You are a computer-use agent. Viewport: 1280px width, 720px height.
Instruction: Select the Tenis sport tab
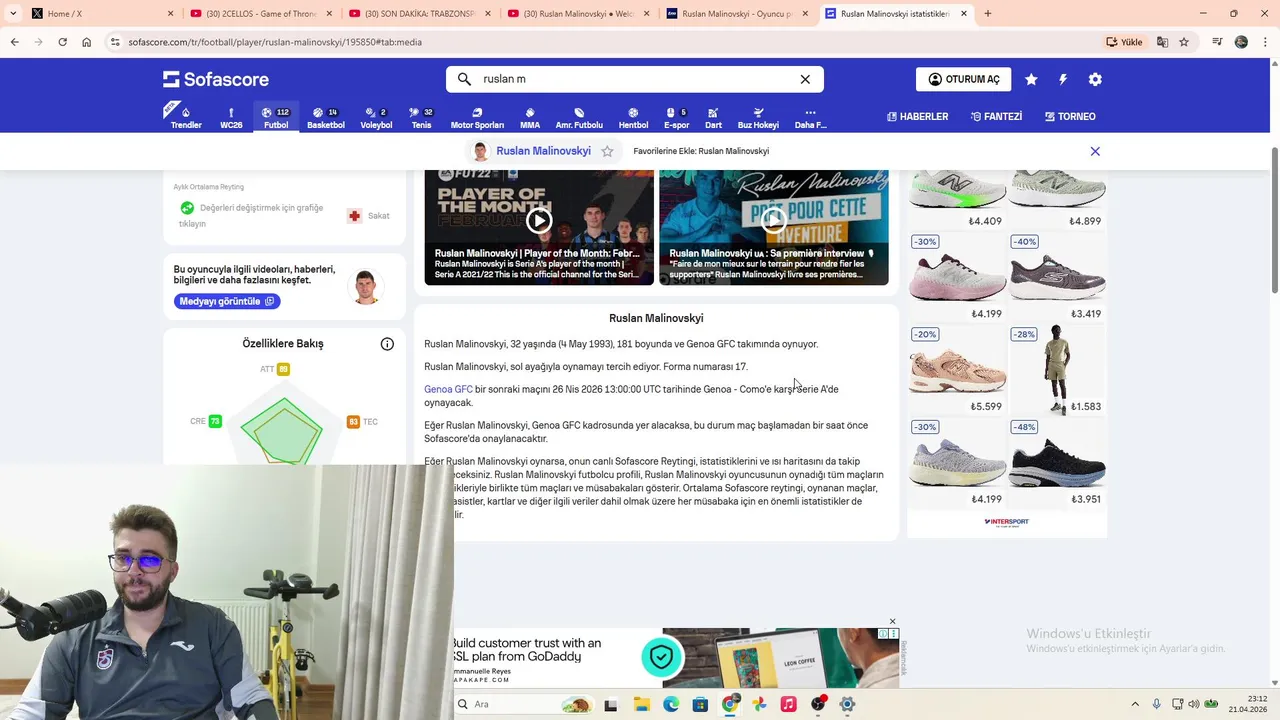(421, 118)
